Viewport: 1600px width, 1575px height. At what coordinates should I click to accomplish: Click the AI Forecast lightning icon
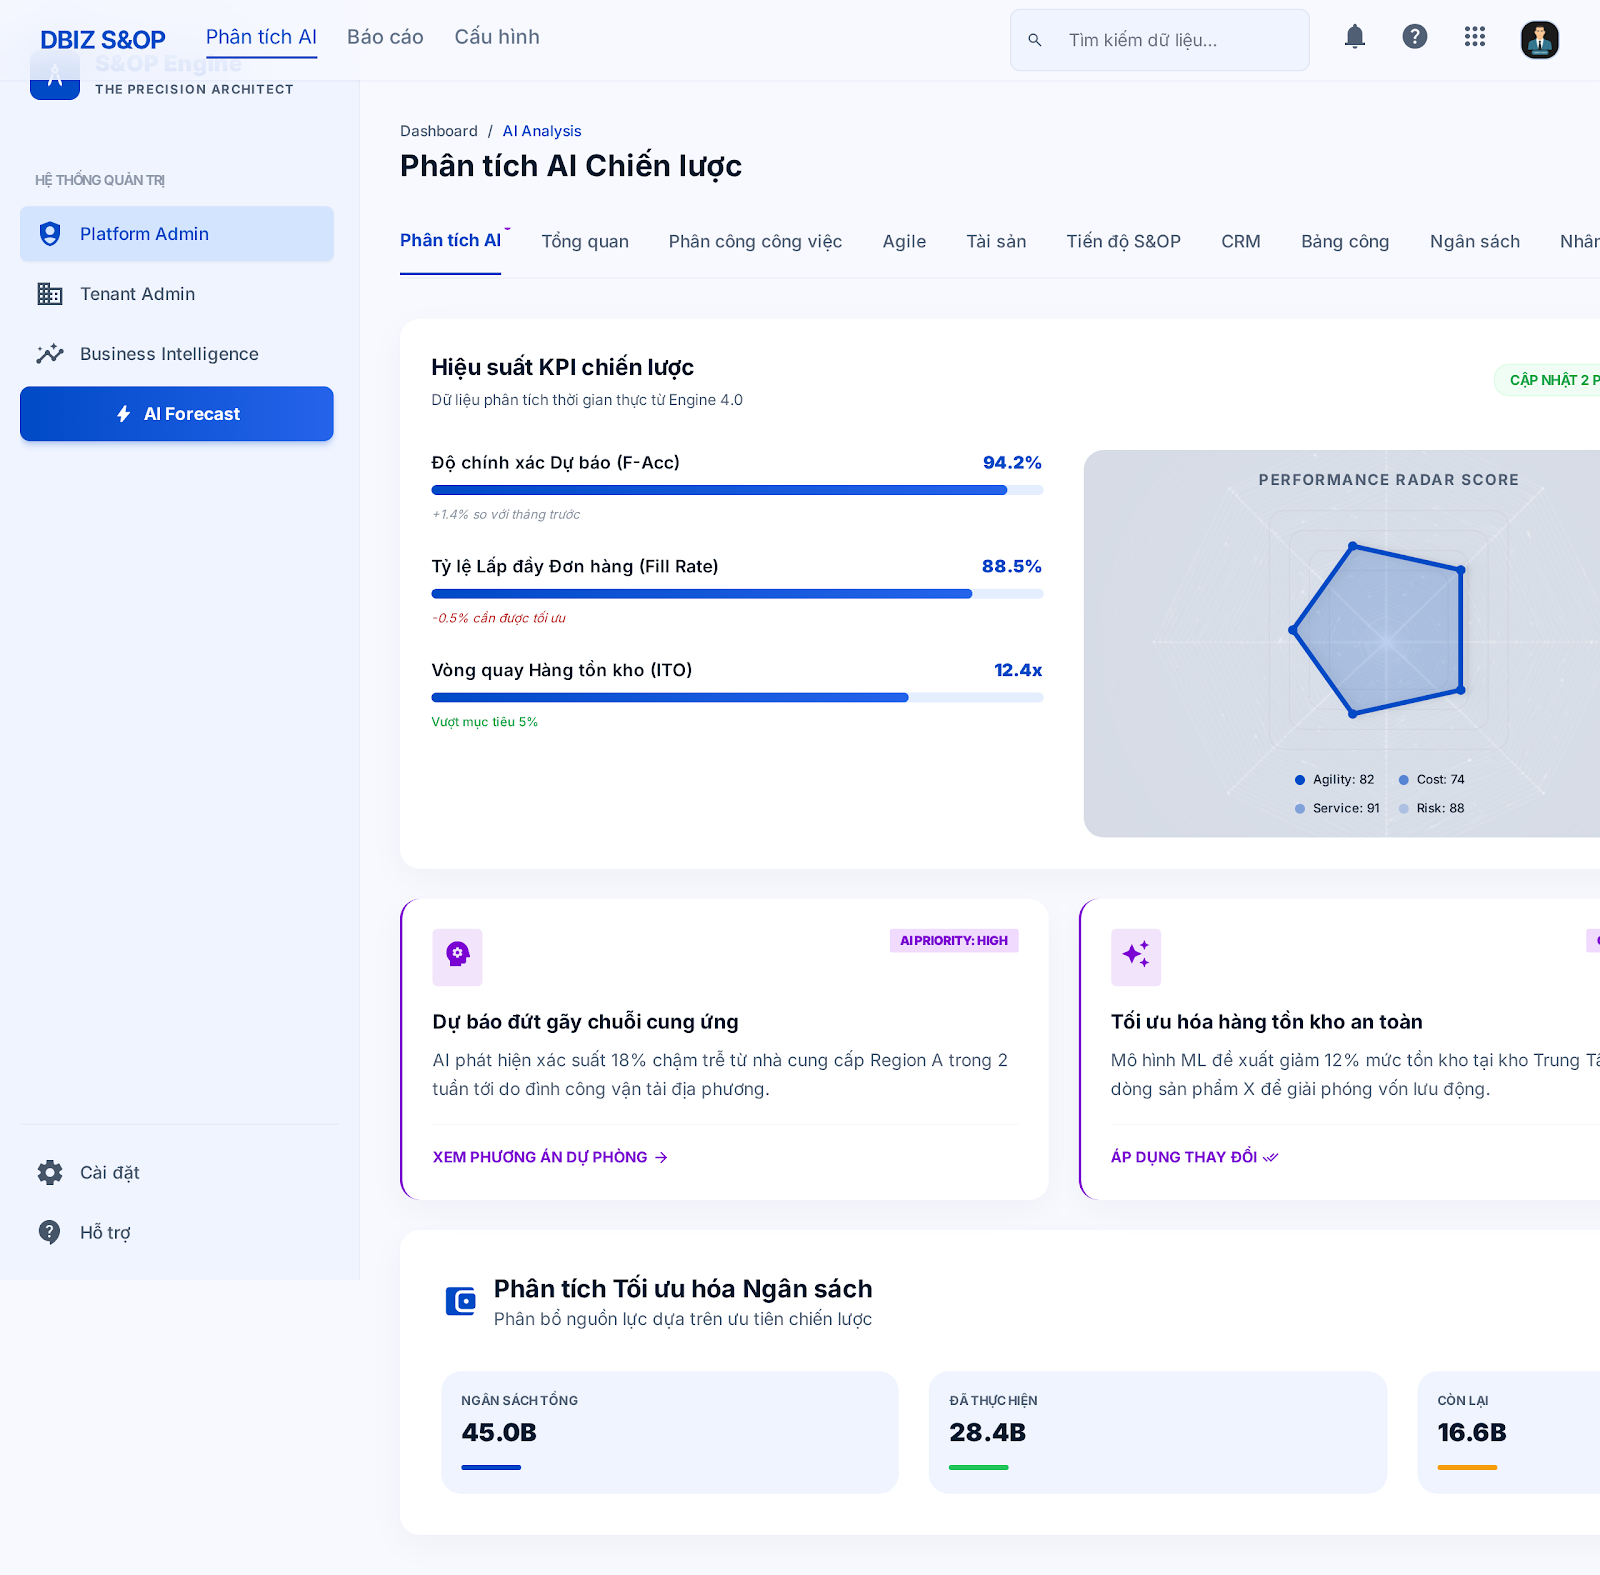[x=124, y=414]
